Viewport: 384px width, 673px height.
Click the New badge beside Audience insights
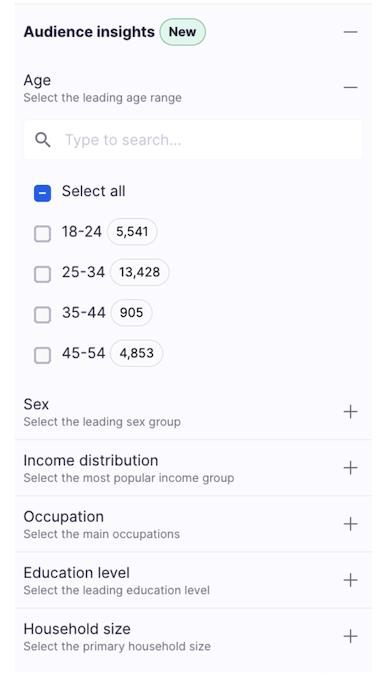tap(182, 32)
